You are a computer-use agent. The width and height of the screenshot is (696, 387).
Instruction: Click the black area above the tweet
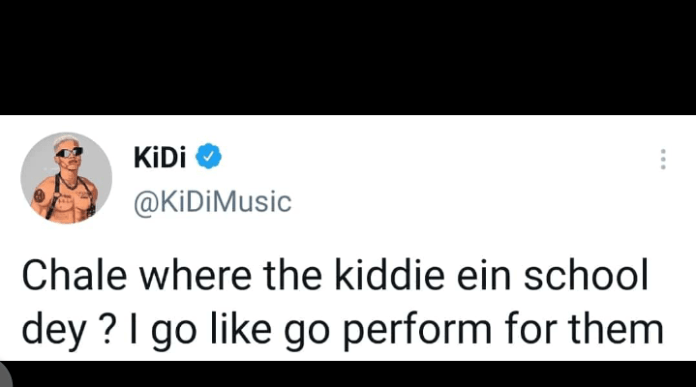(x=348, y=57)
